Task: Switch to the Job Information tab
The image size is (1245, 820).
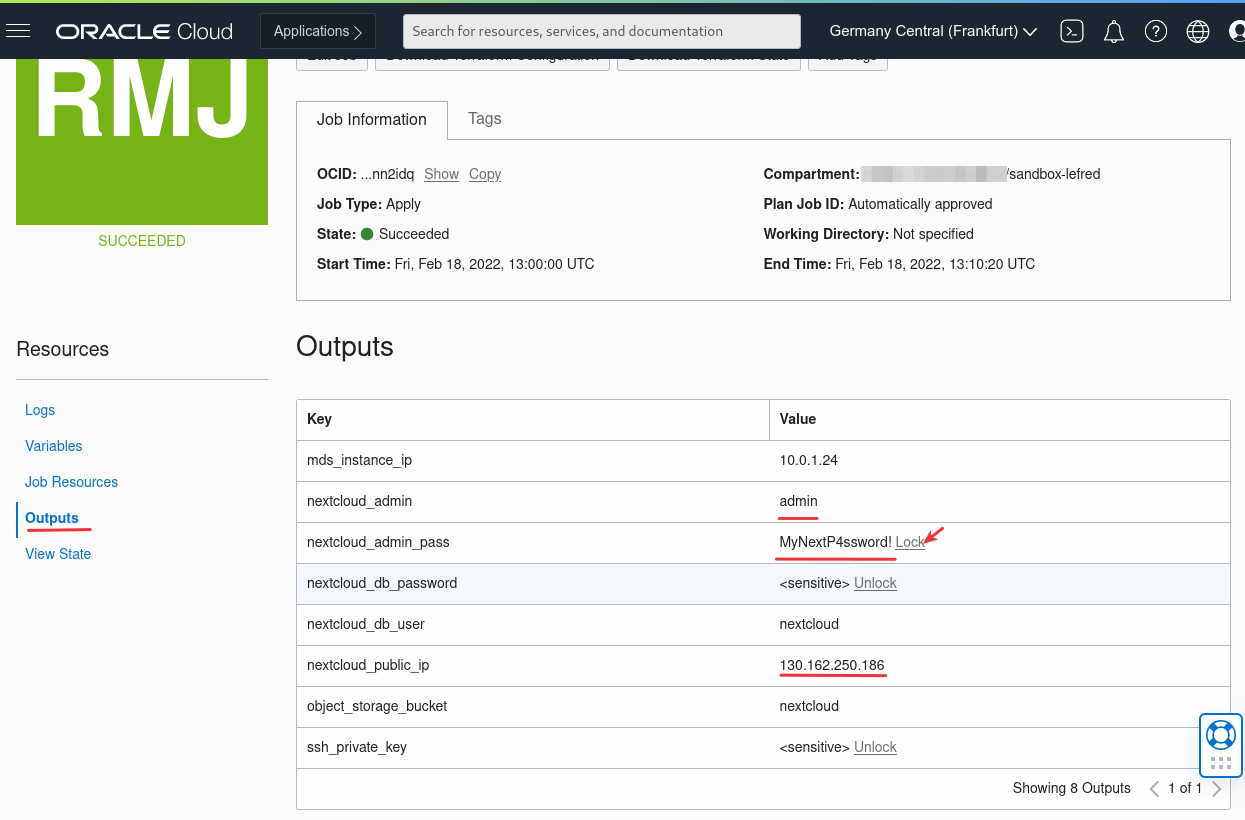Action: click(372, 119)
